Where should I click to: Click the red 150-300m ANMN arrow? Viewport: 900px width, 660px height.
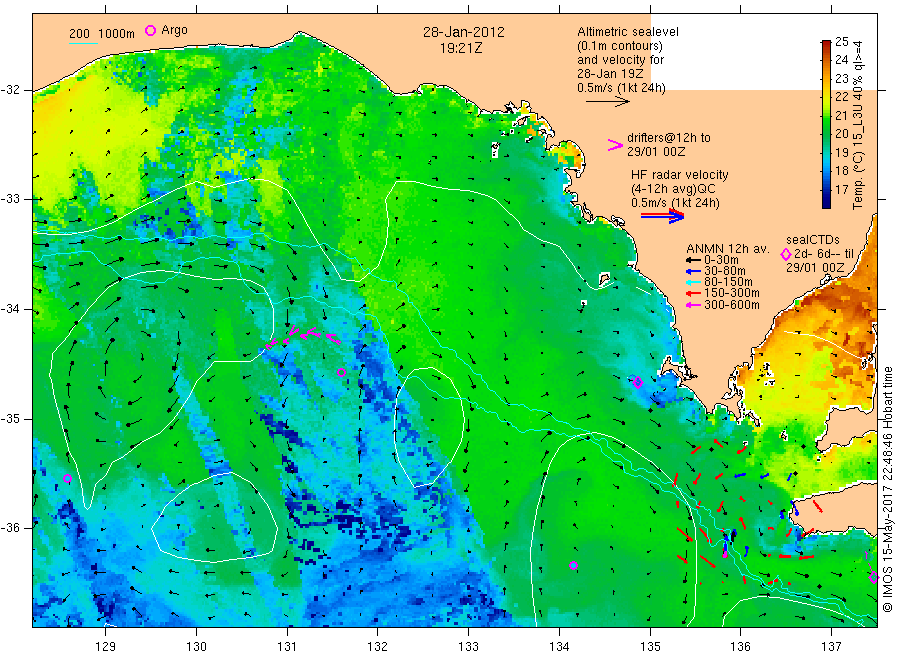pos(693,293)
